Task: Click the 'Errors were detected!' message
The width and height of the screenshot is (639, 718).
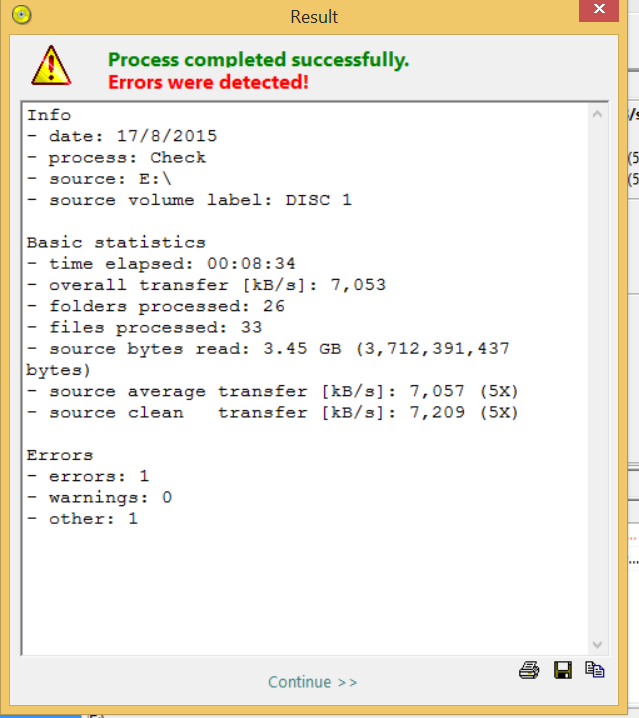Action: 208,82
